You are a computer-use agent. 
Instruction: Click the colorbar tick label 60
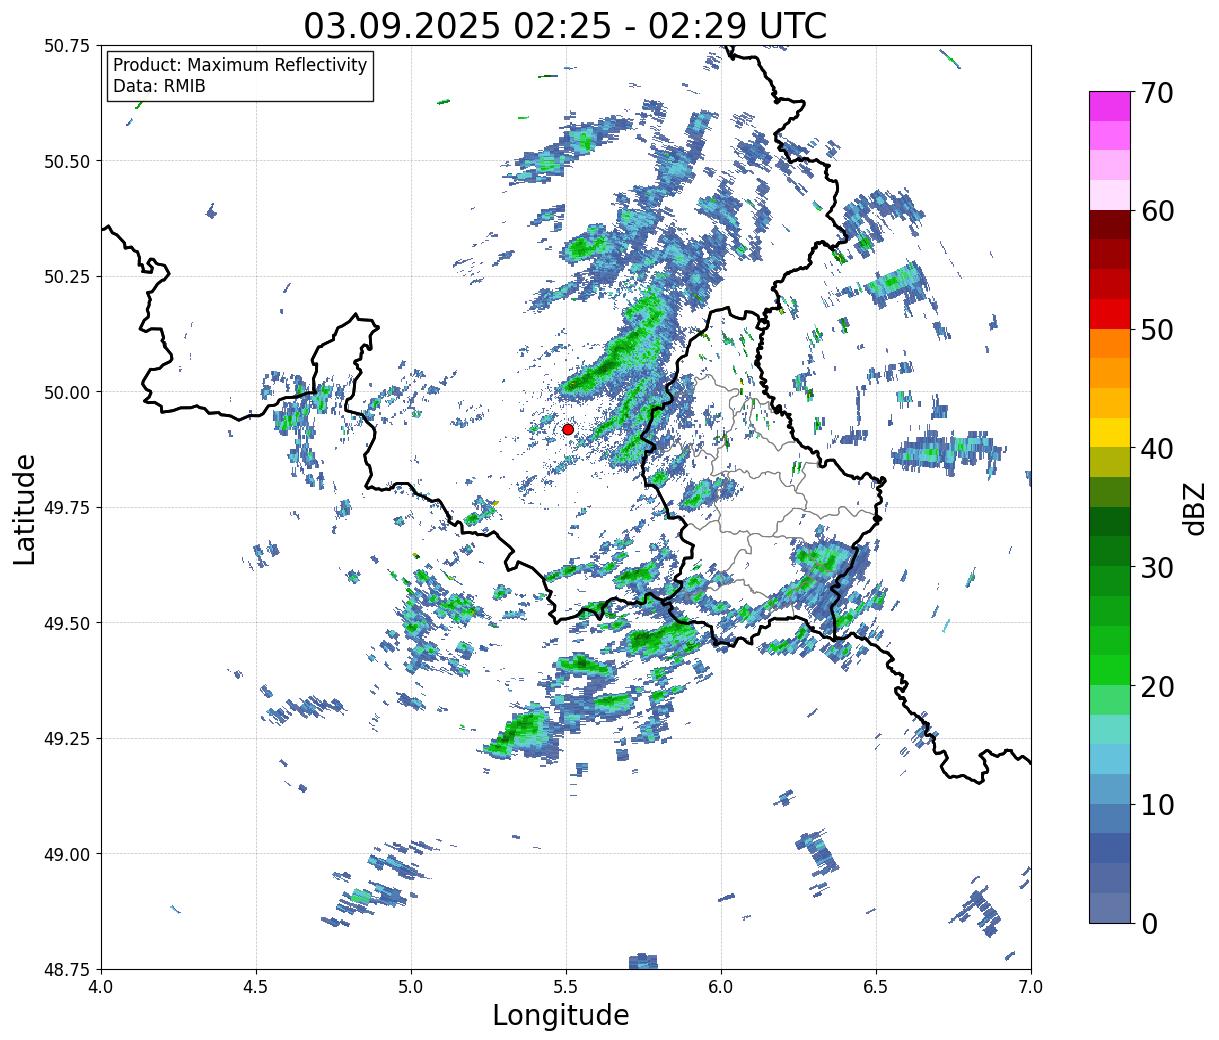pos(1157,211)
